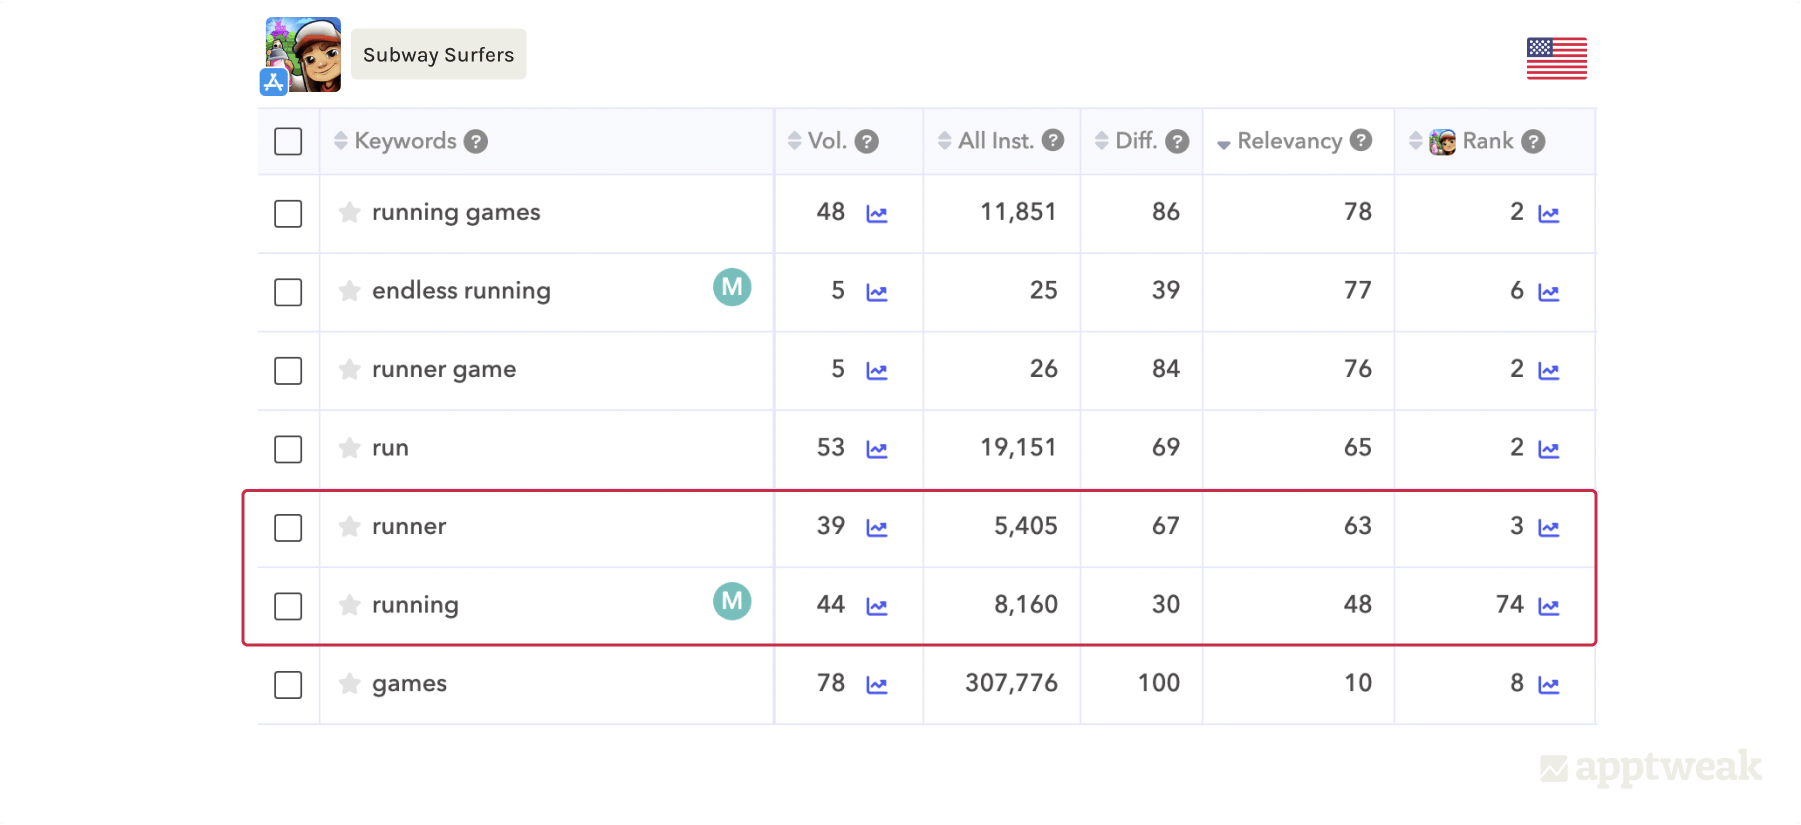This screenshot has width=1801, height=825.
Task: Show the Relevancy help tooltip icon
Action: click(1361, 141)
